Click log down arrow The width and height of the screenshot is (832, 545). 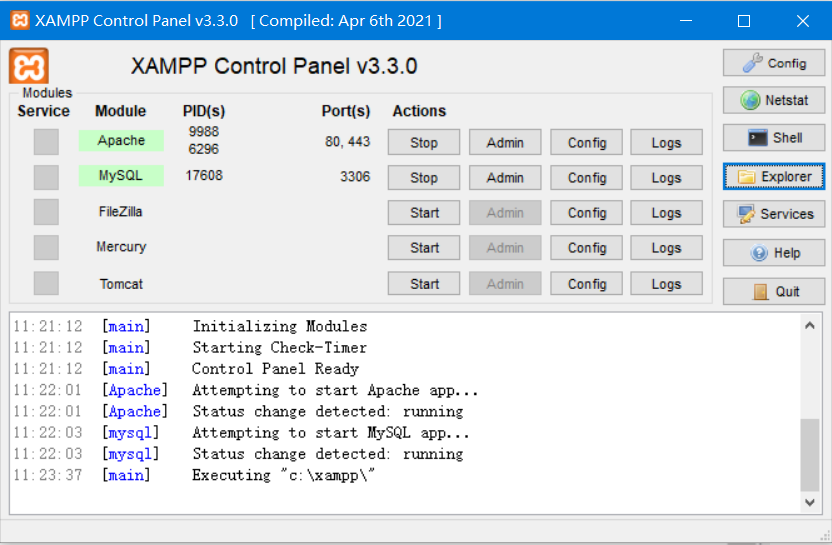coord(810,503)
